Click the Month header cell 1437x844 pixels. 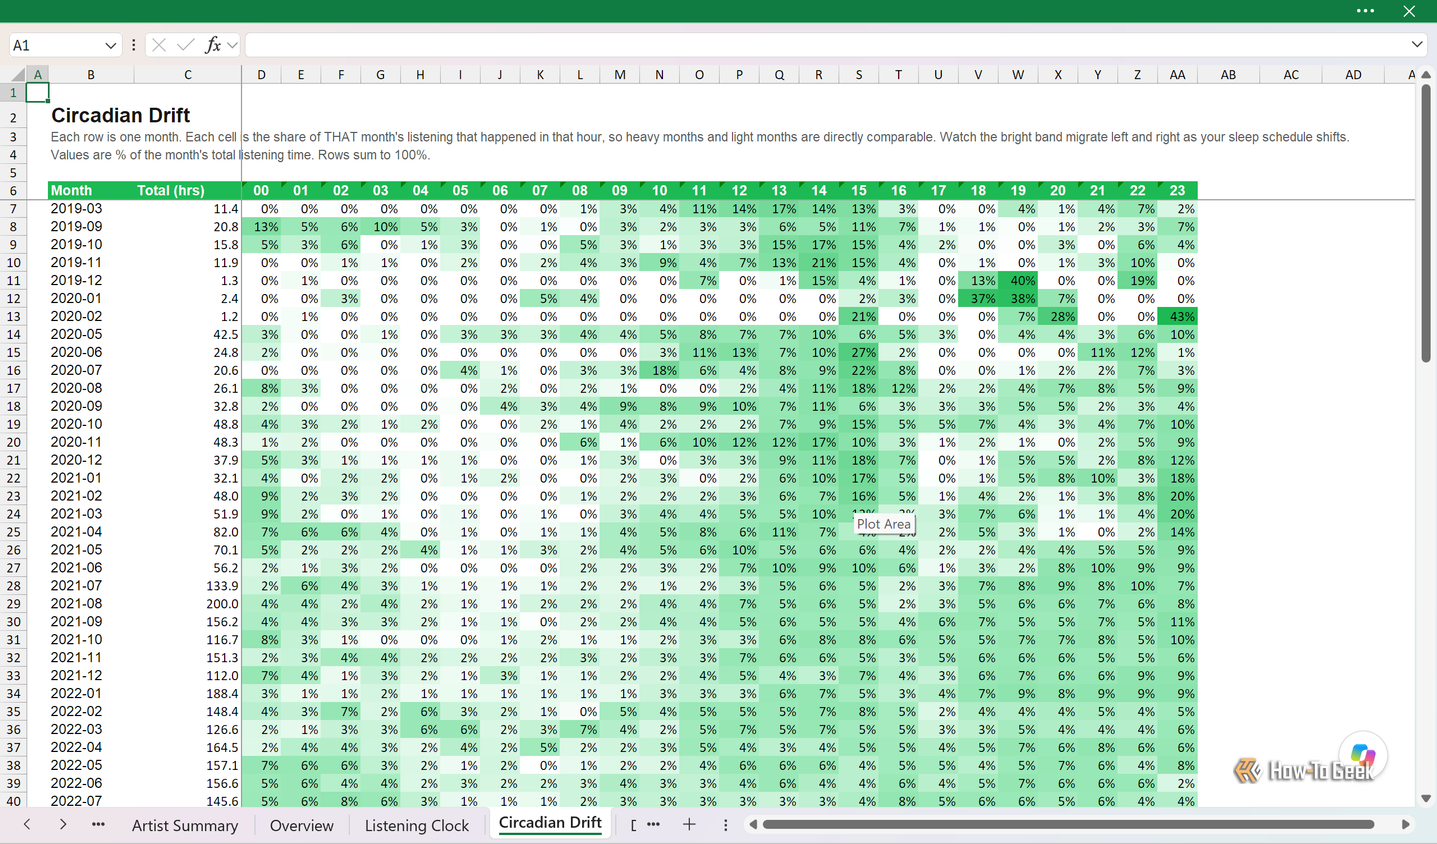coord(91,190)
